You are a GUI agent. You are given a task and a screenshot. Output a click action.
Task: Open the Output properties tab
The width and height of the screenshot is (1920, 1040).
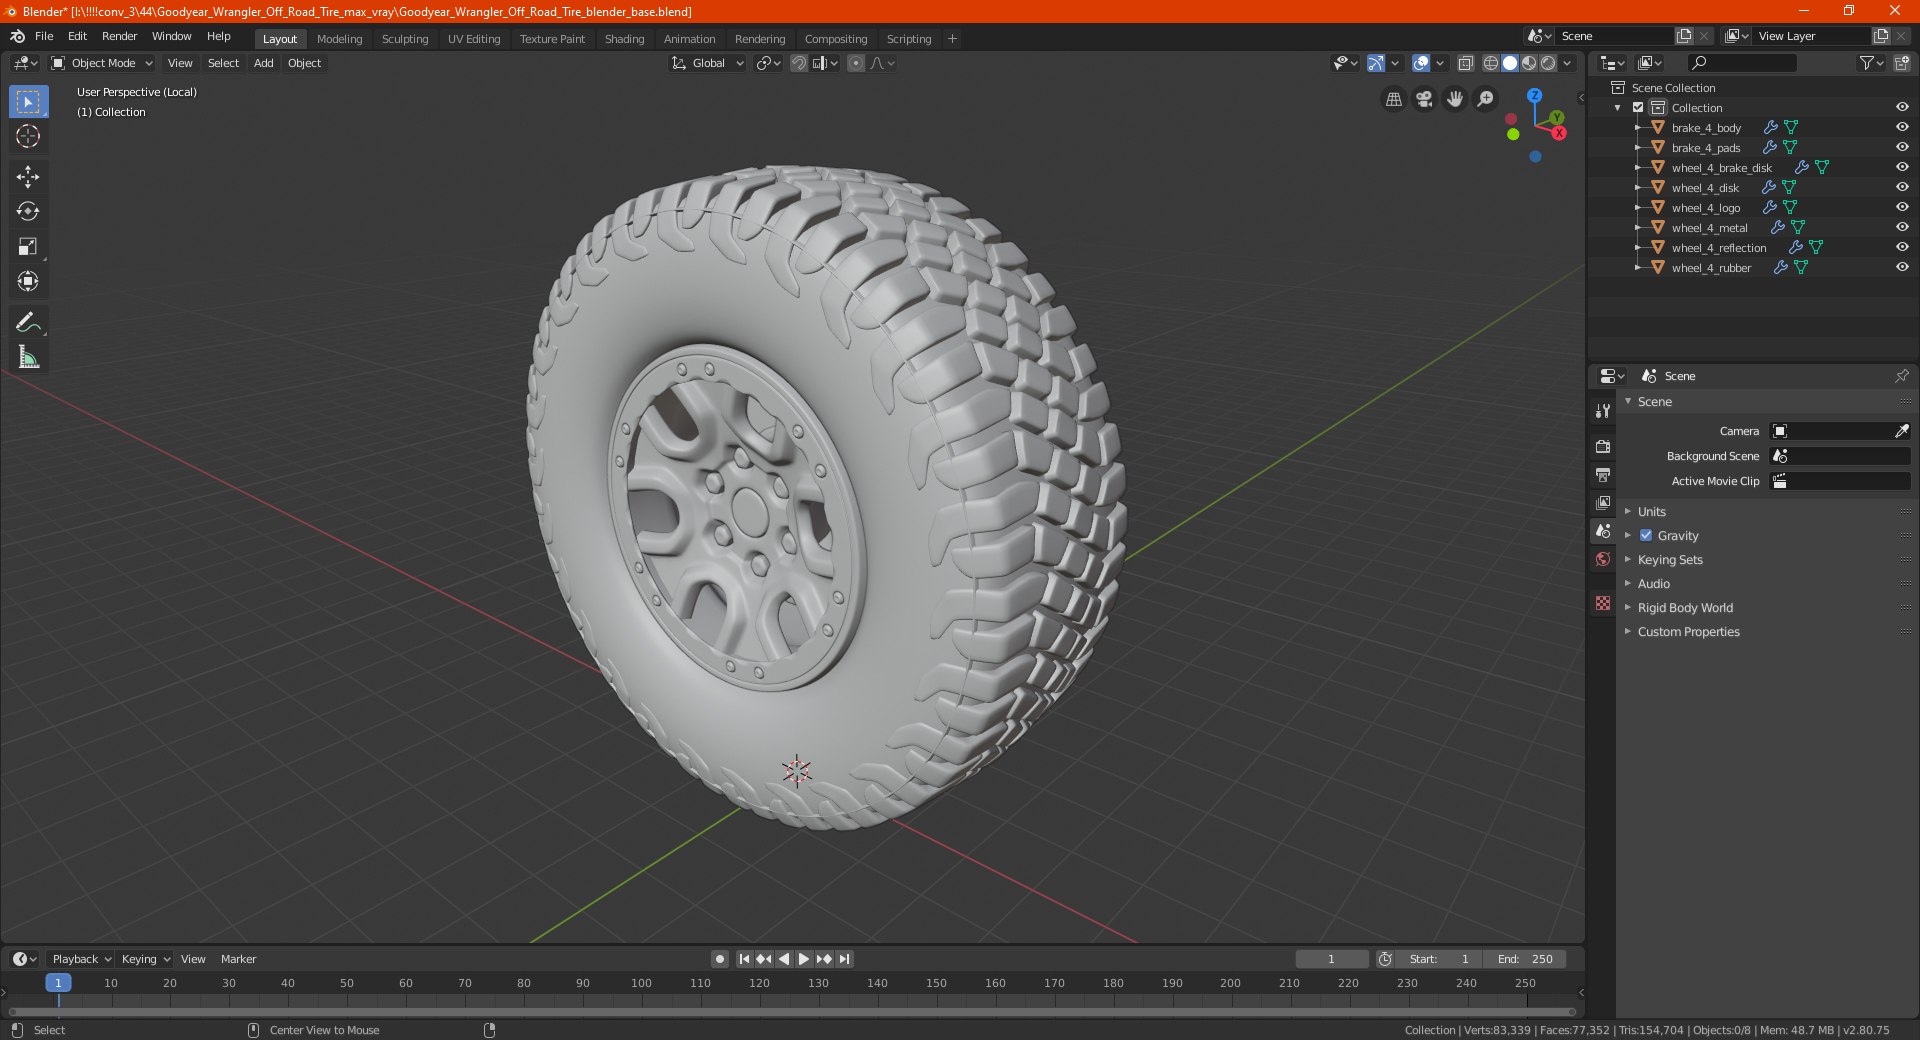[x=1603, y=474]
